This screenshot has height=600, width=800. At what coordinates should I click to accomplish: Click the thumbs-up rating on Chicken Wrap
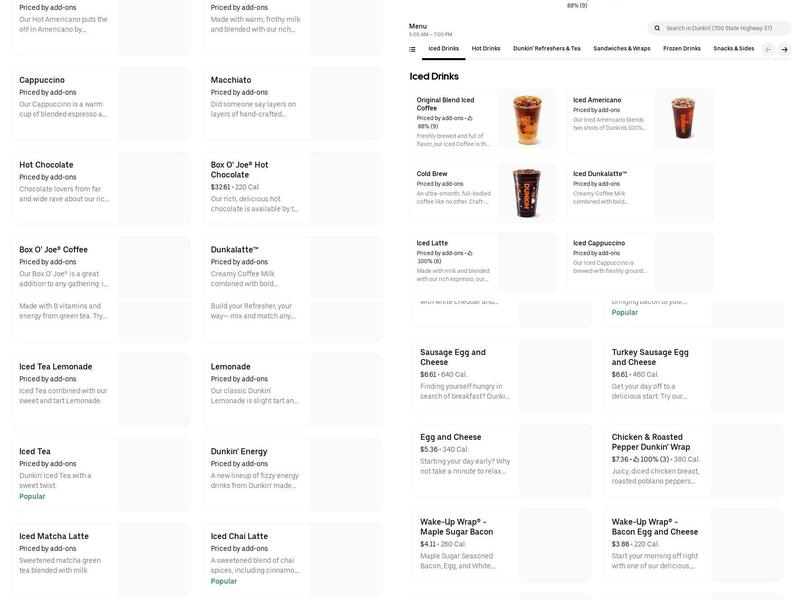[x=651, y=459]
